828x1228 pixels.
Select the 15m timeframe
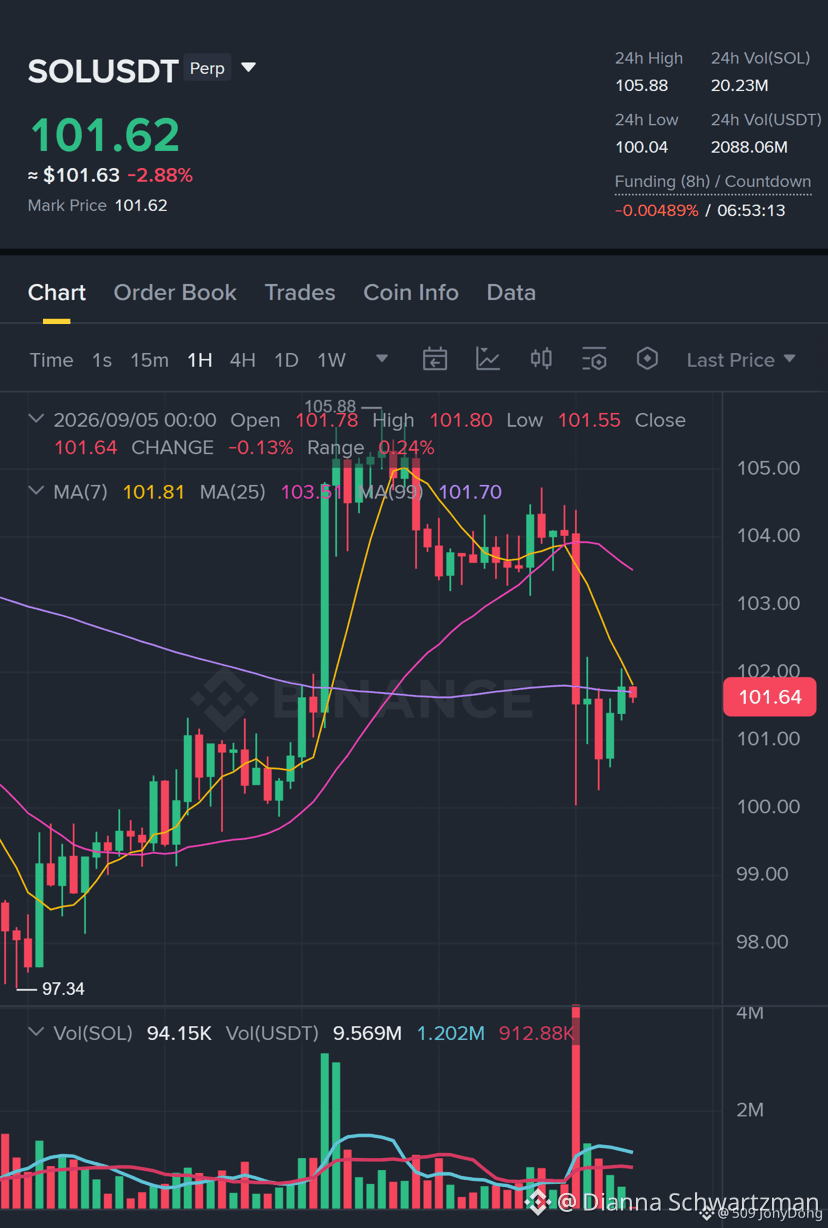149,360
